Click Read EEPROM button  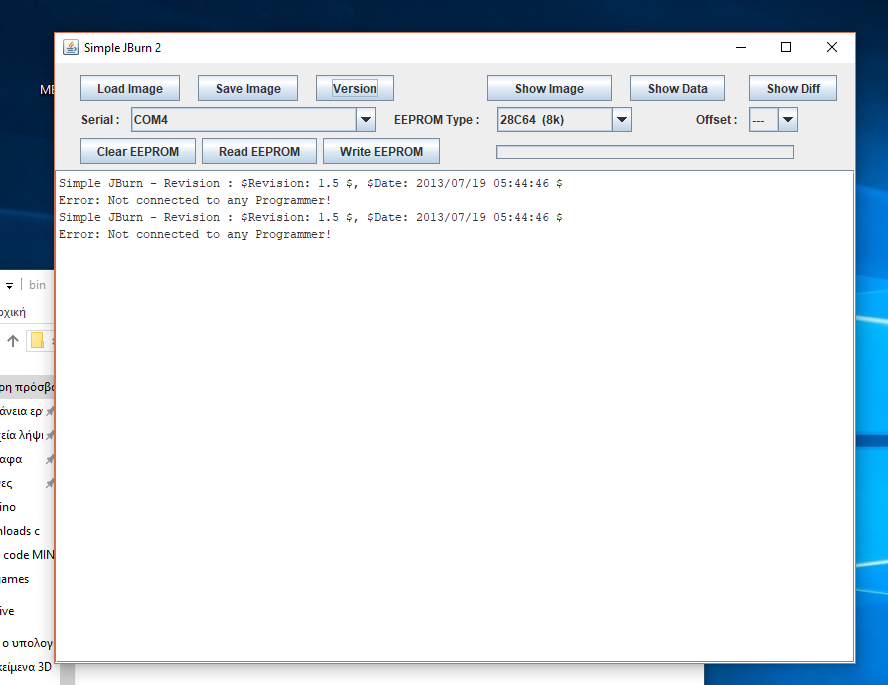click(259, 152)
